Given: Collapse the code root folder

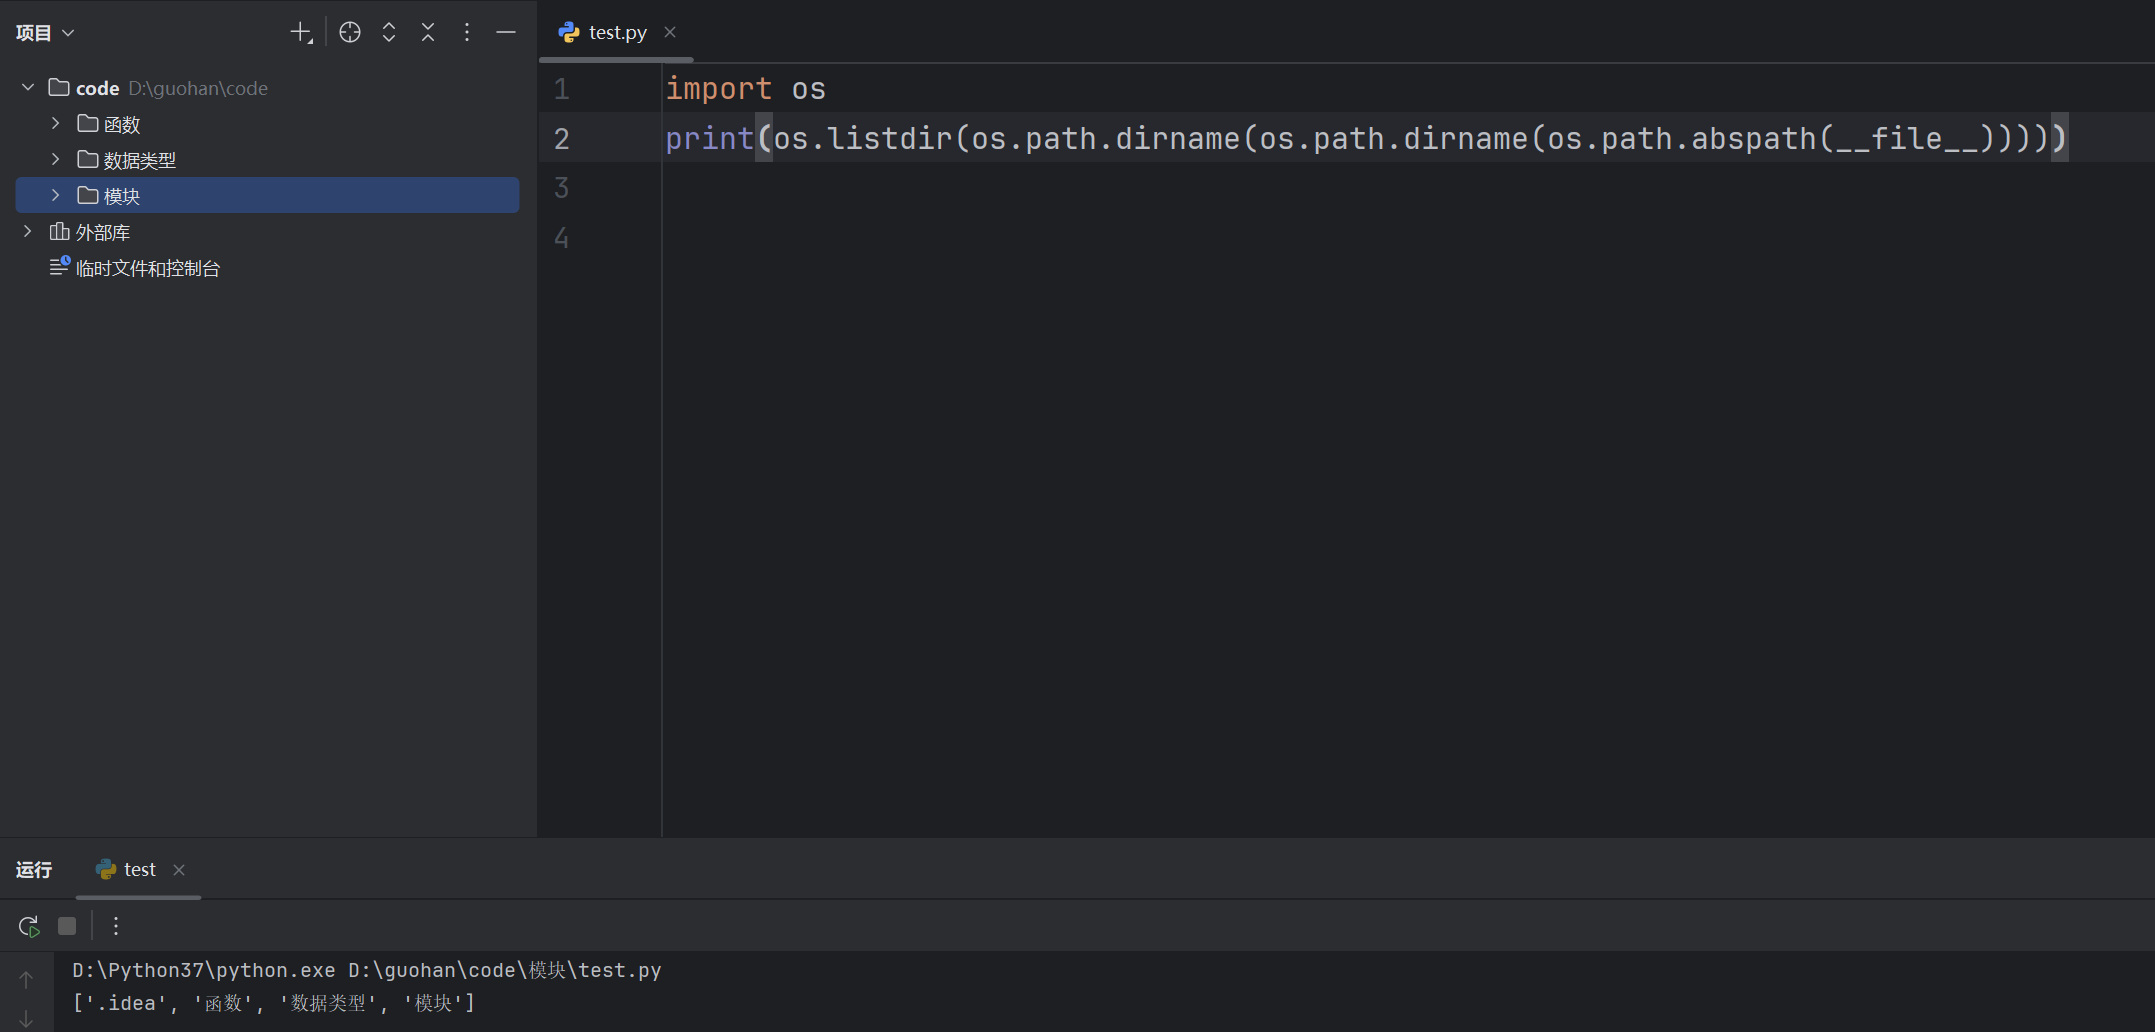Looking at the screenshot, I should [28, 88].
